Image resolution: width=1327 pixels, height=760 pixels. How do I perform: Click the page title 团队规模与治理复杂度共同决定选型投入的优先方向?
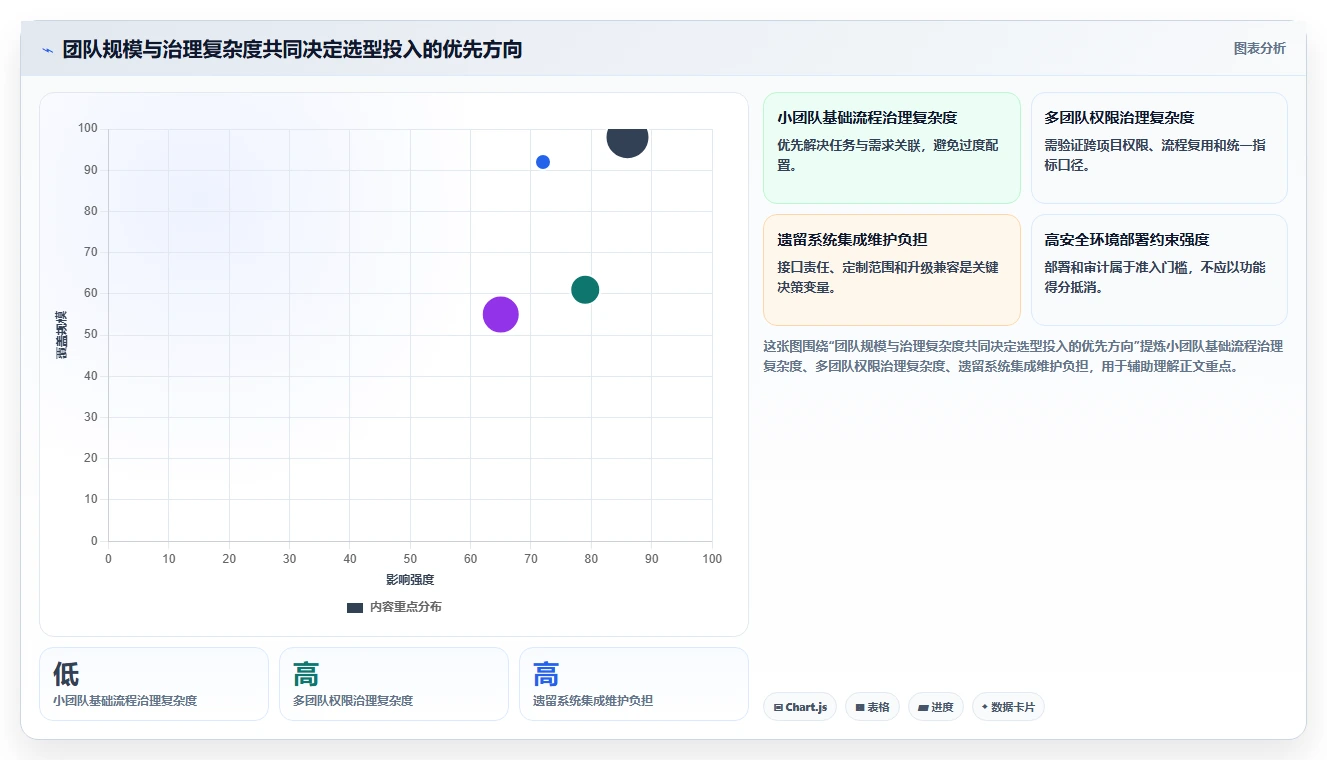point(292,49)
